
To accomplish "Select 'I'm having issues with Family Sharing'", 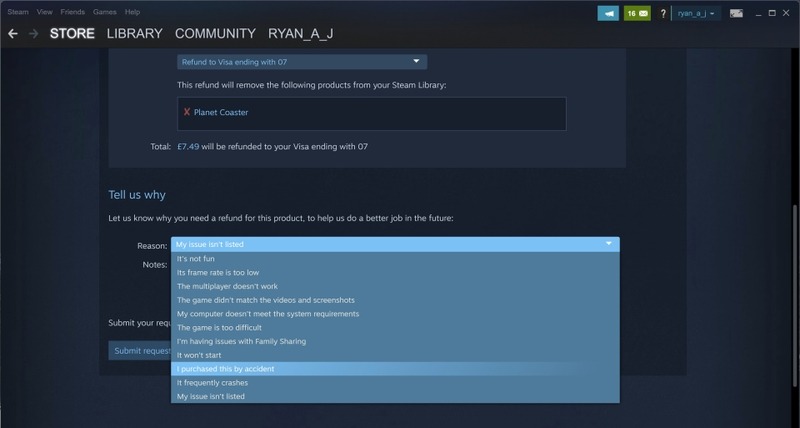I will pos(395,341).
